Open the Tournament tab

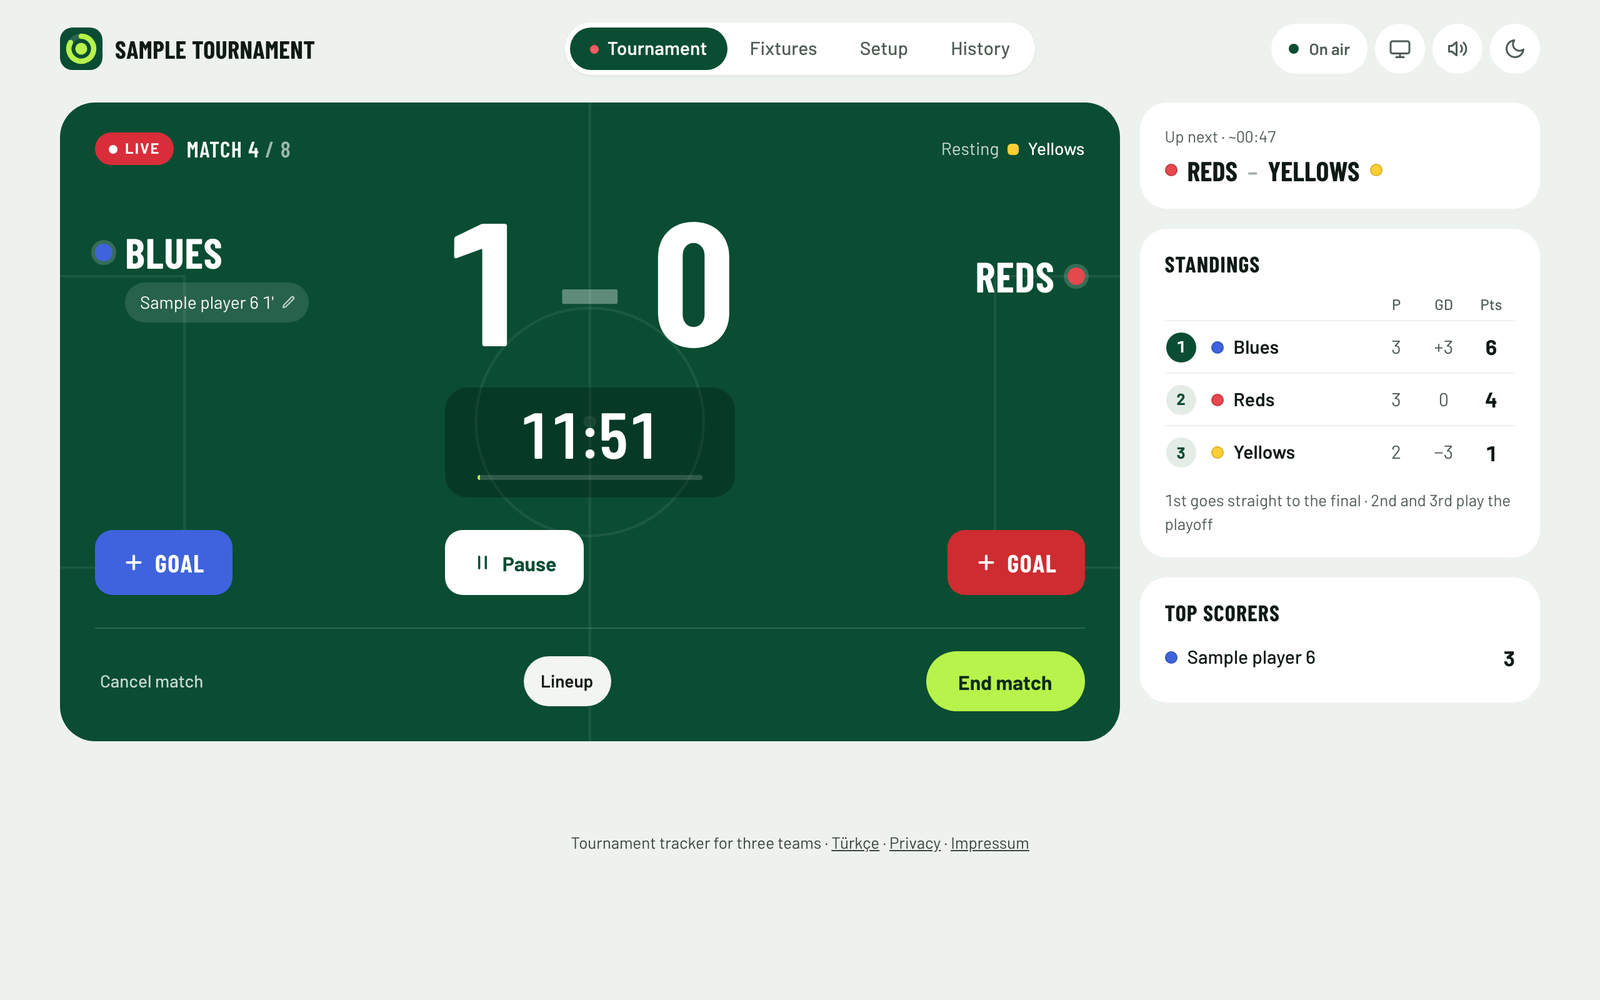coord(648,49)
